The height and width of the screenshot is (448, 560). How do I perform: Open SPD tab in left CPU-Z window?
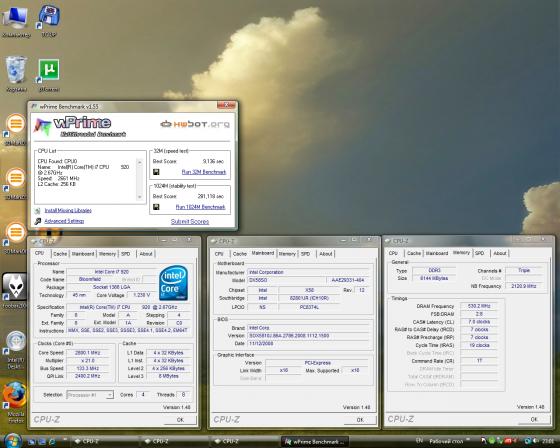[126, 254]
